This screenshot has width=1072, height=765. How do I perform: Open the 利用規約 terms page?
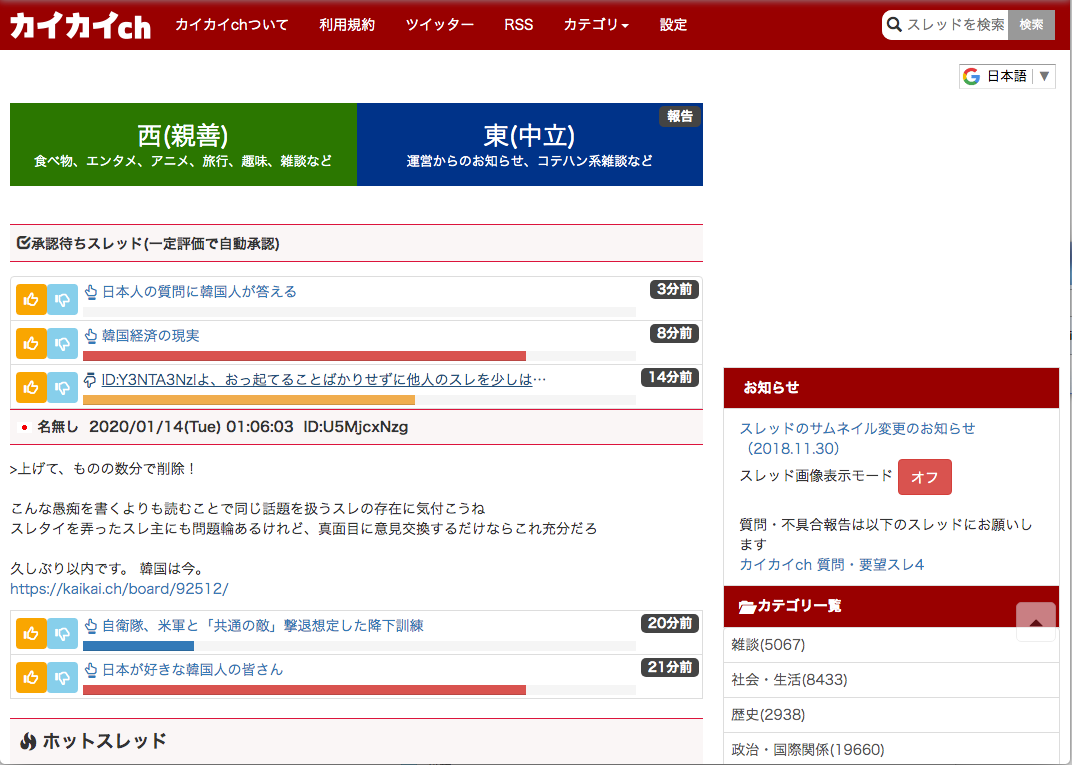(347, 25)
